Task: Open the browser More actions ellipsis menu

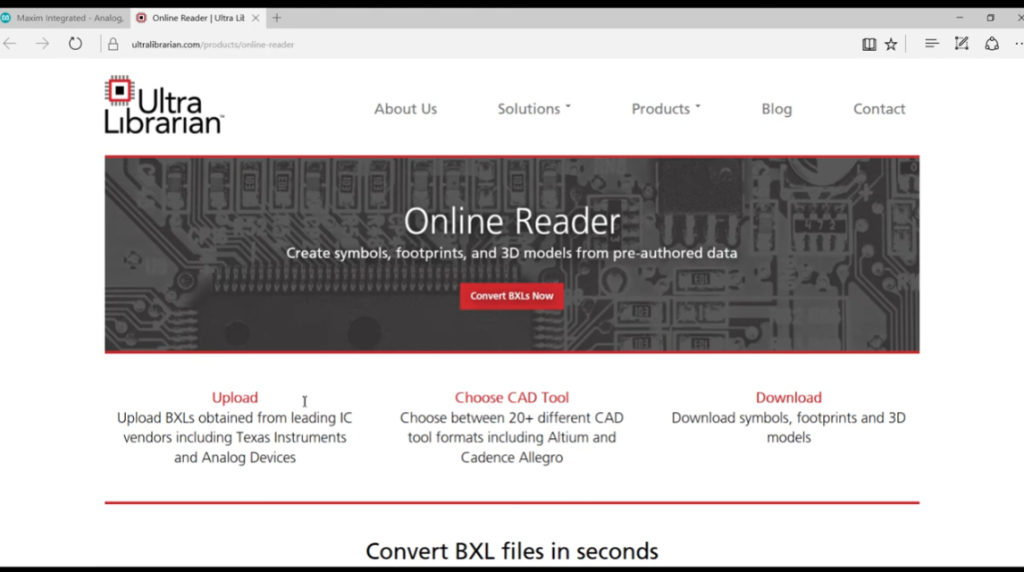Action: click(x=1018, y=44)
